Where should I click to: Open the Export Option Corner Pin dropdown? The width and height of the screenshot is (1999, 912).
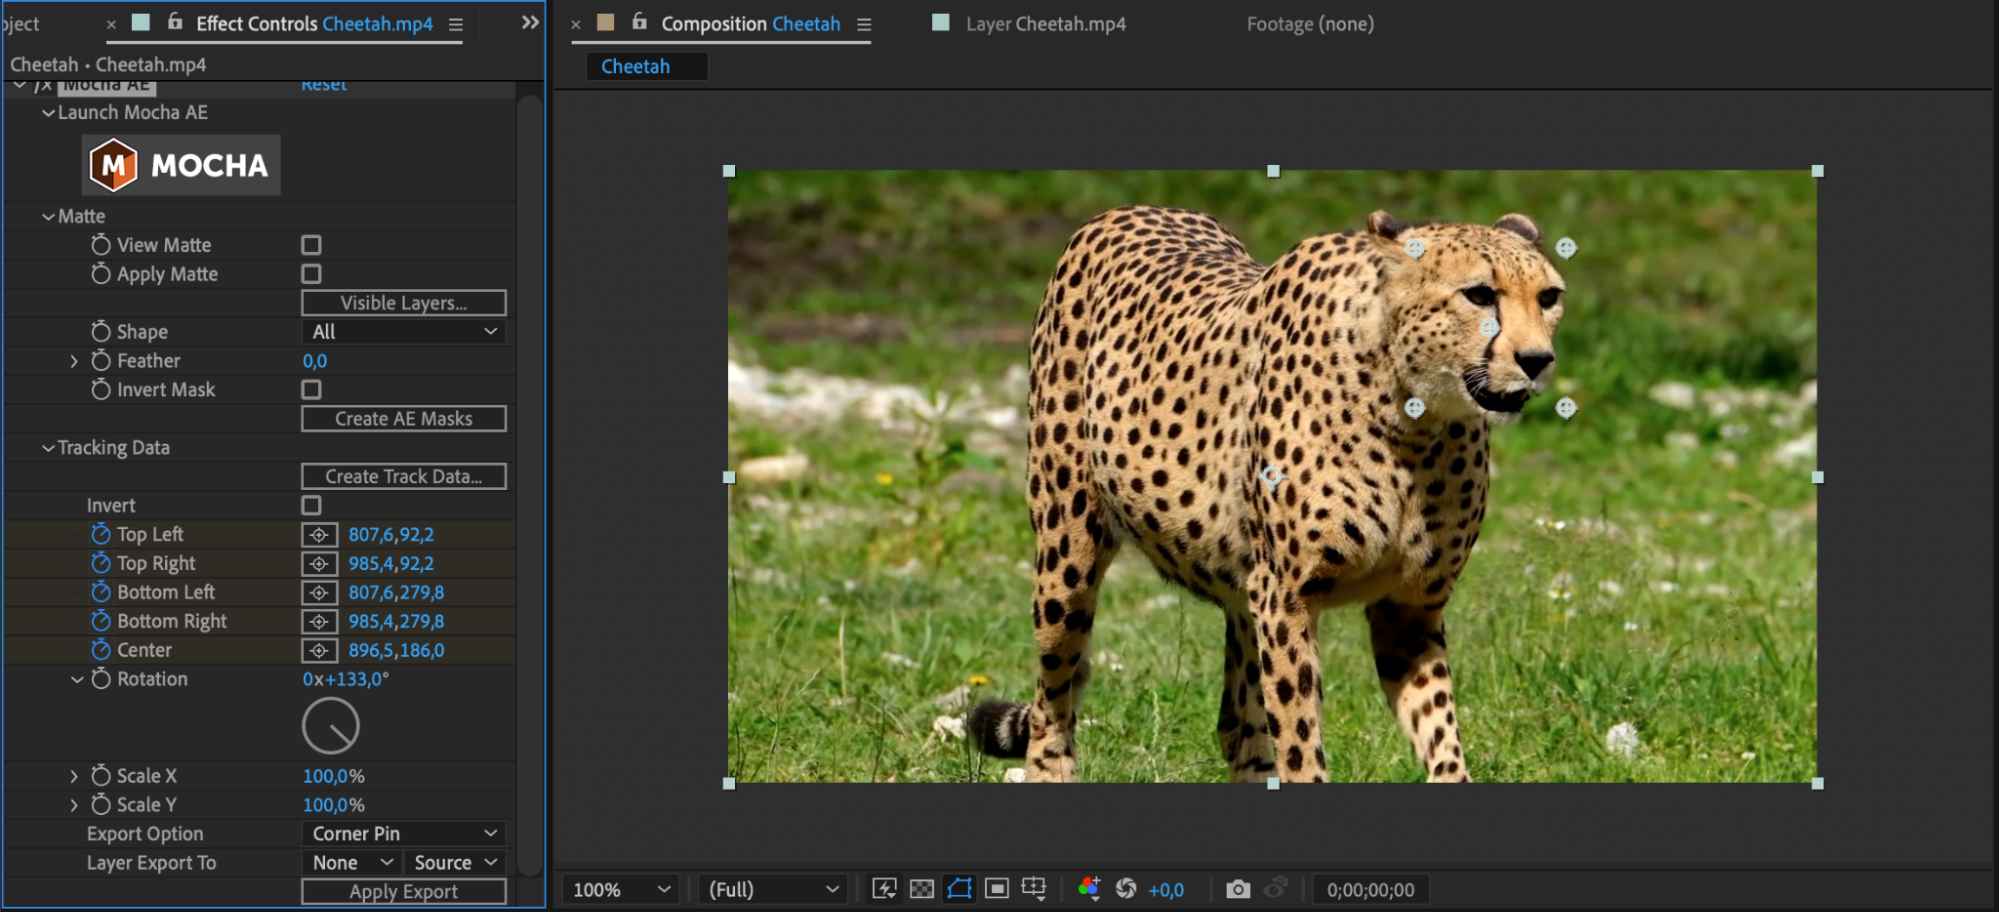click(x=404, y=834)
